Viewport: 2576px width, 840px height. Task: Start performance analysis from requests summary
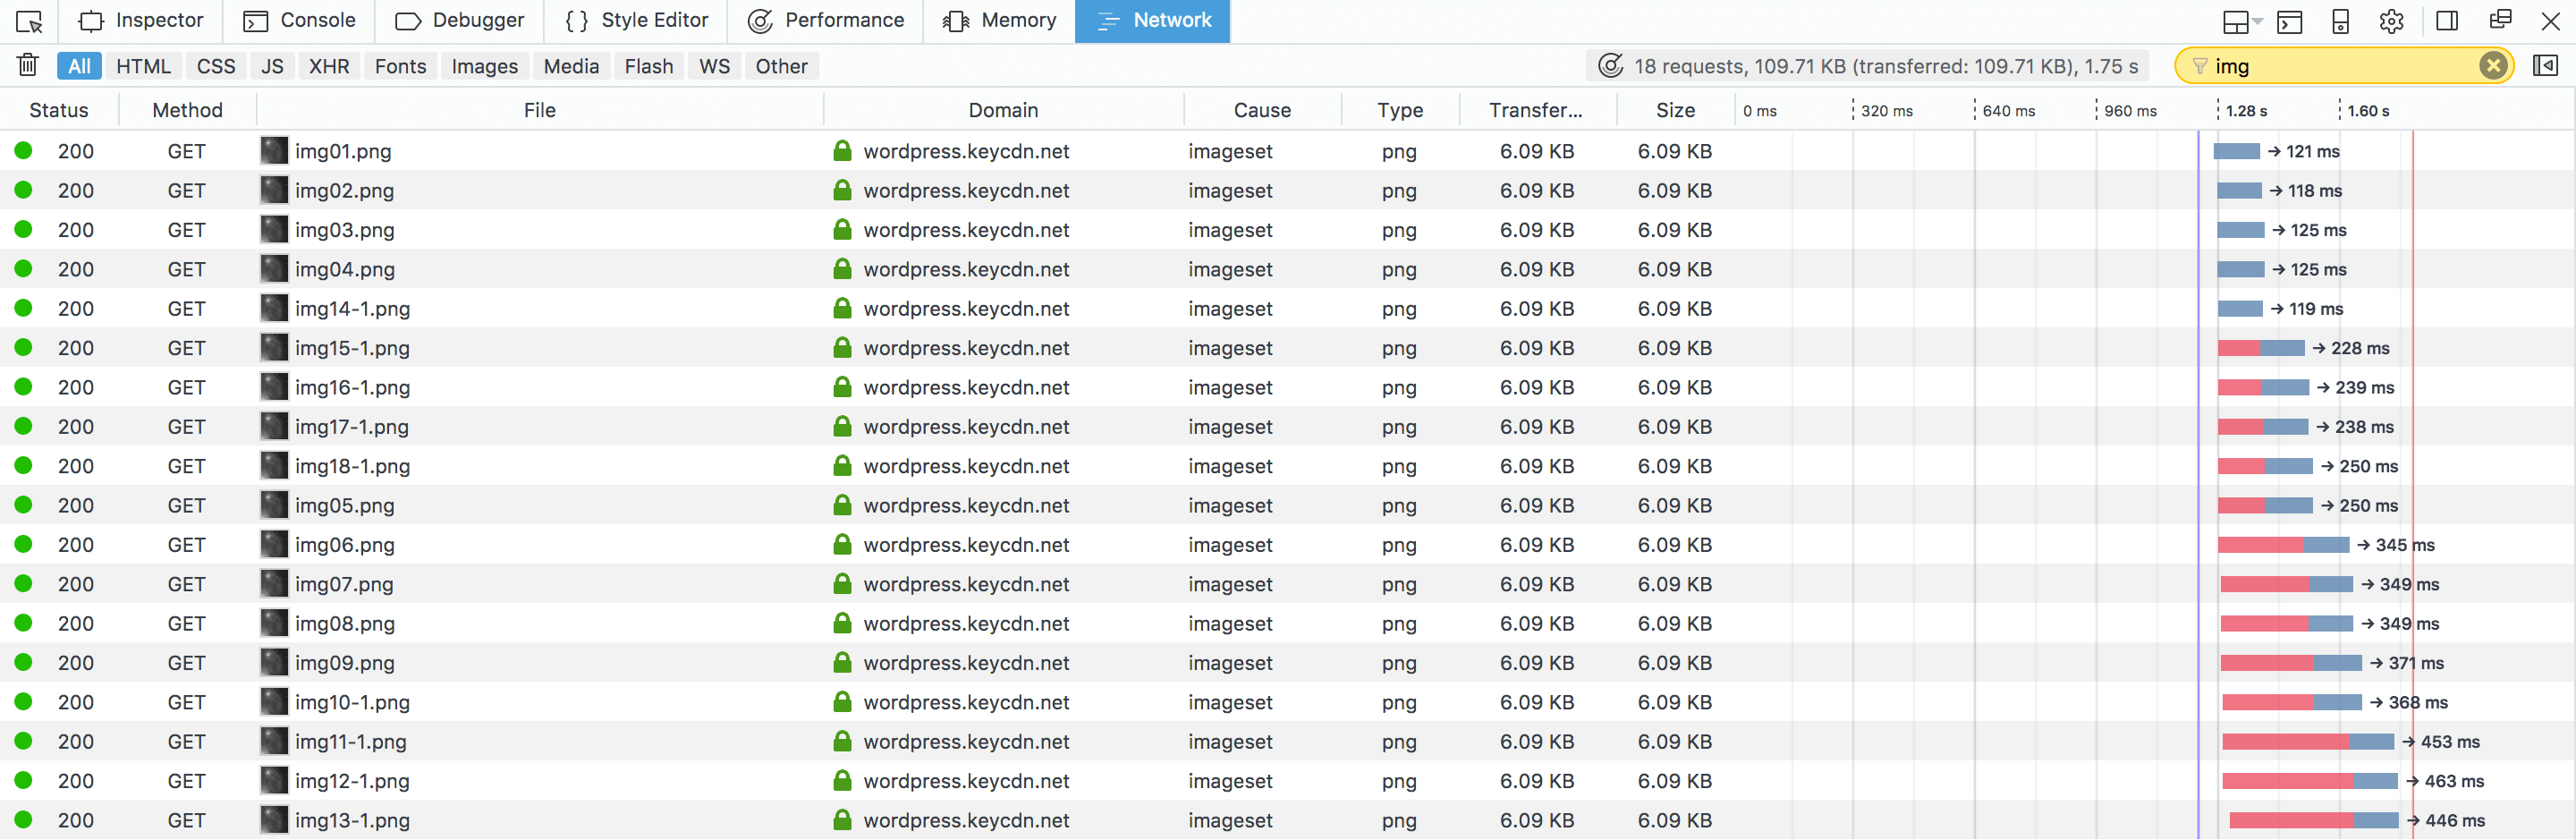click(x=1610, y=66)
